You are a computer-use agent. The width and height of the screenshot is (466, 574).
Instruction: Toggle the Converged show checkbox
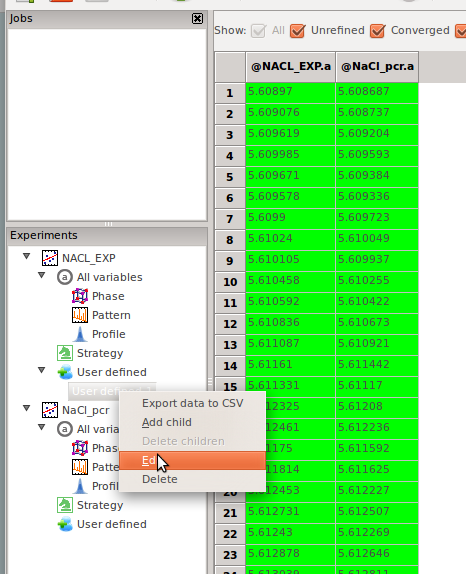[377, 31]
